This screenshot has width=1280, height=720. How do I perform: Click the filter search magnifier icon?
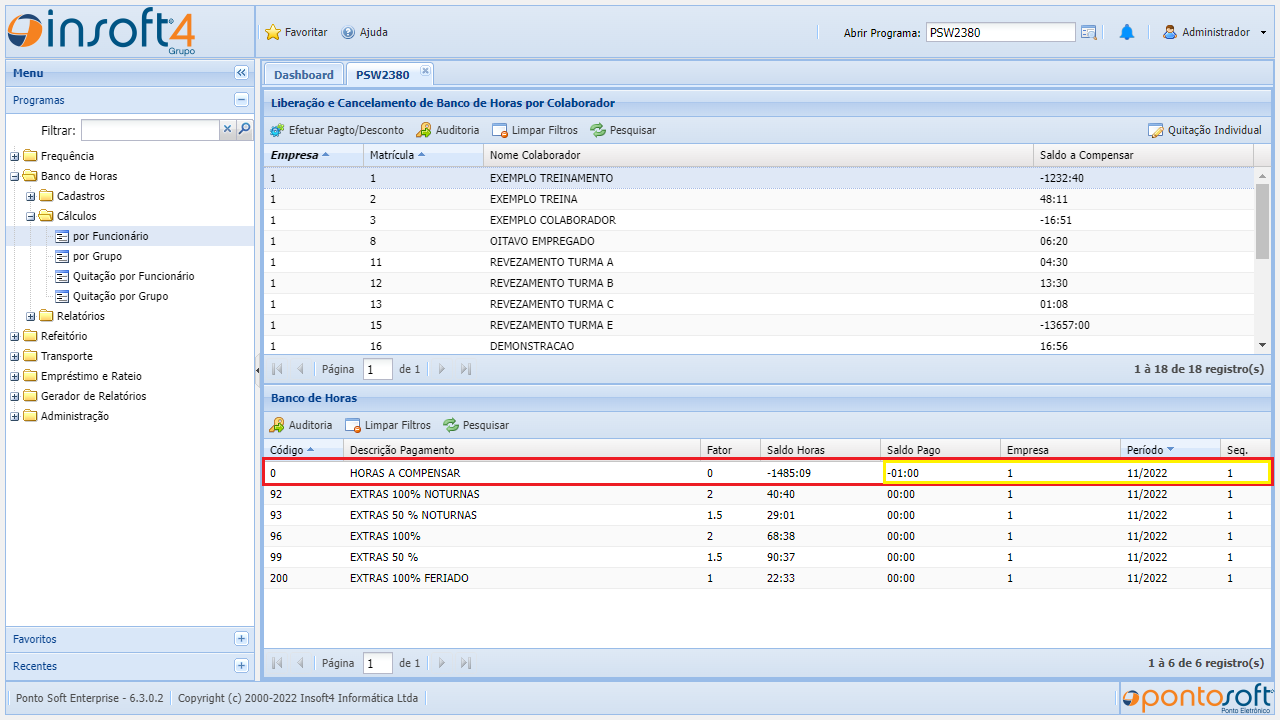tap(244, 129)
